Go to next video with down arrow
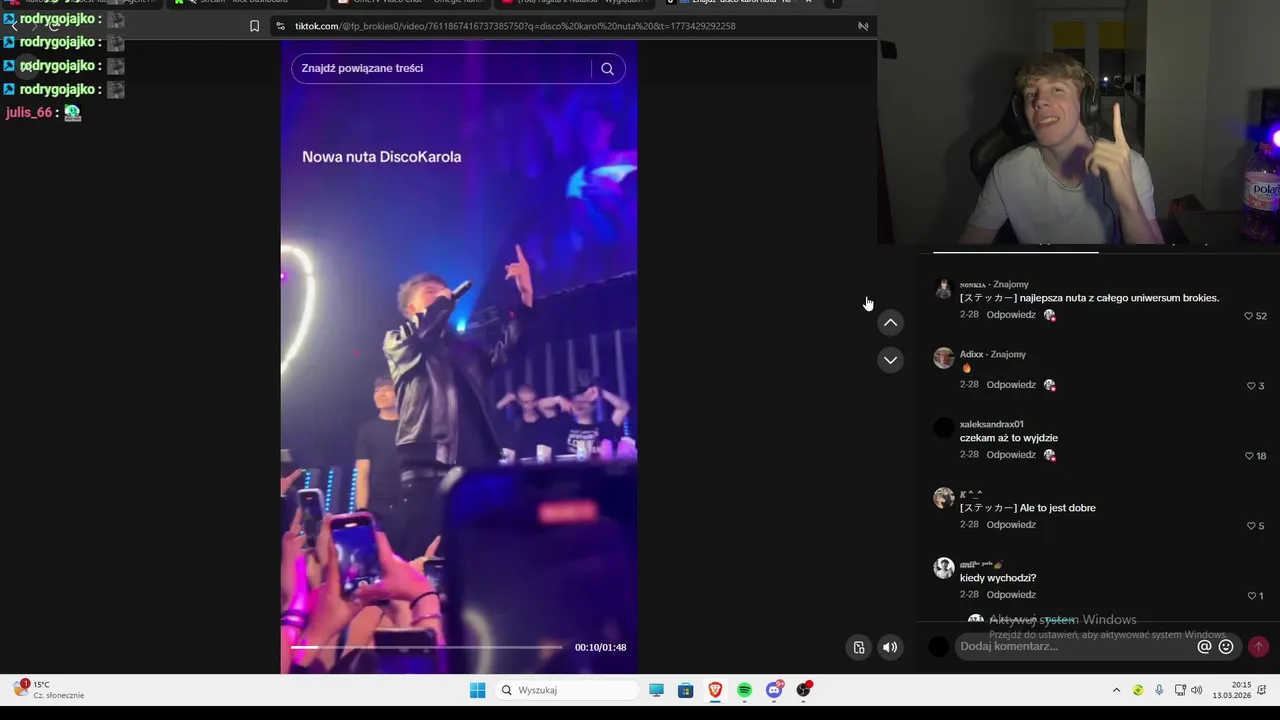 (890, 360)
